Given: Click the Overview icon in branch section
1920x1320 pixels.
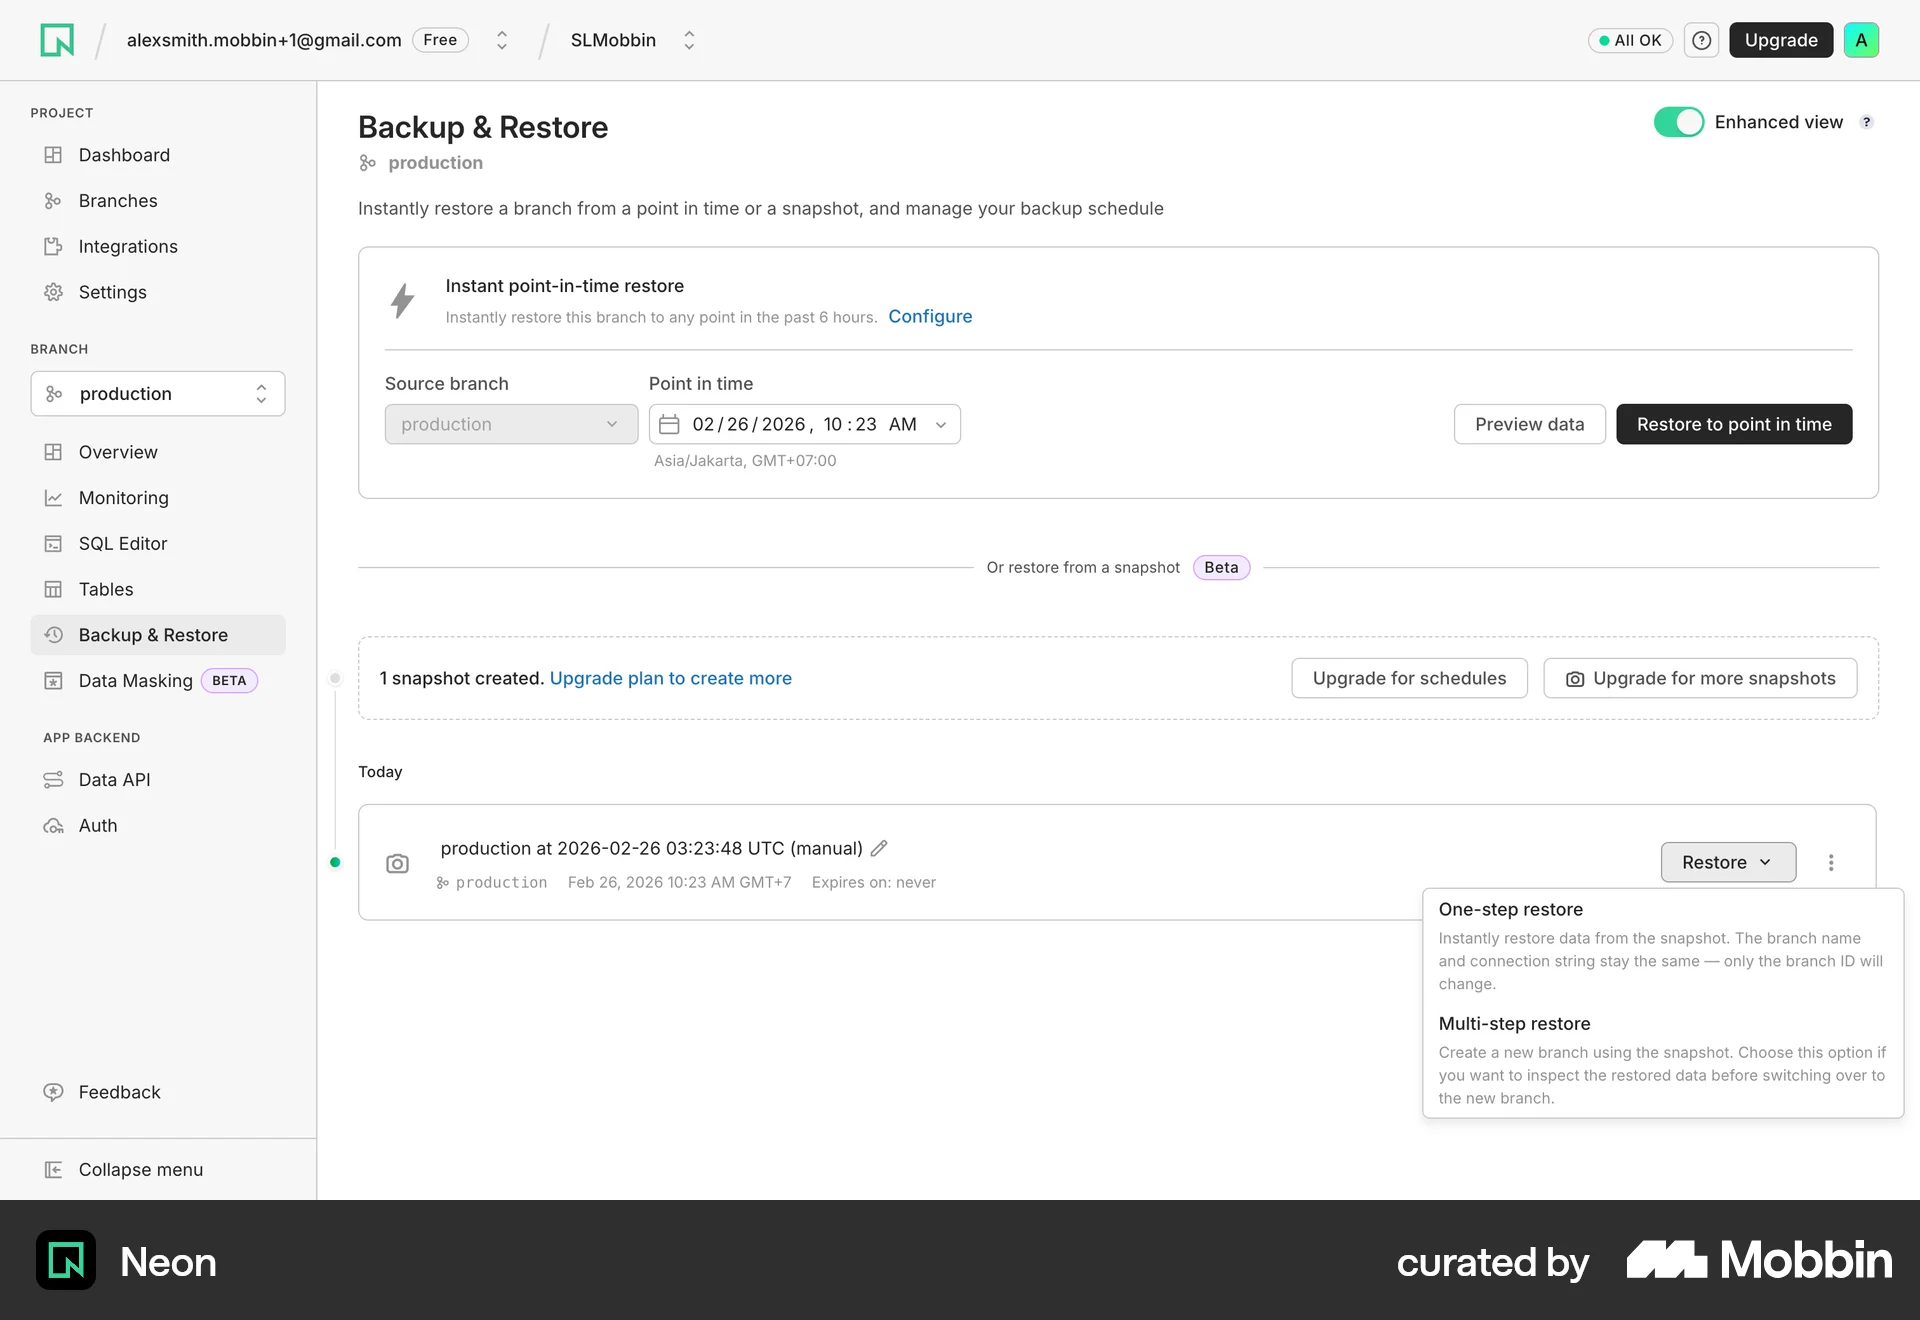Looking at the screenshot, I should click(53, 452).
